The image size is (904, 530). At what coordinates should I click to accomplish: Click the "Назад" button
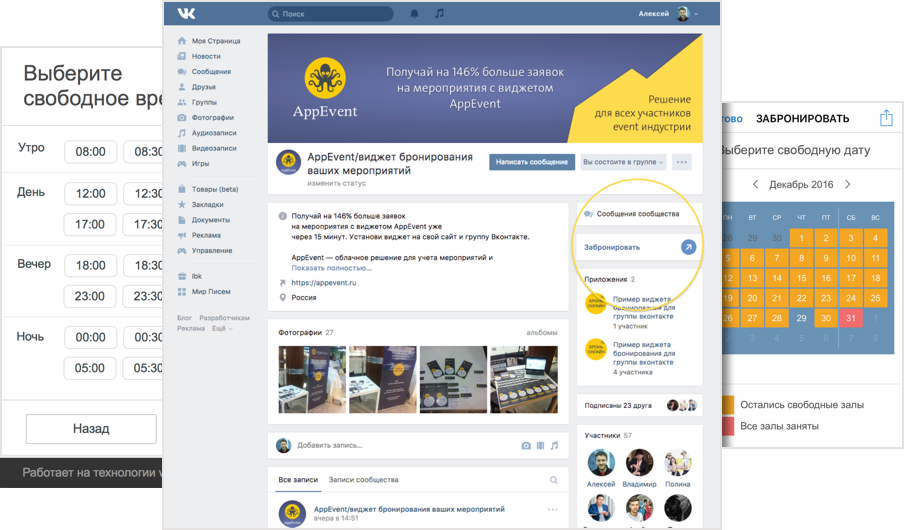tap(91, 428)
